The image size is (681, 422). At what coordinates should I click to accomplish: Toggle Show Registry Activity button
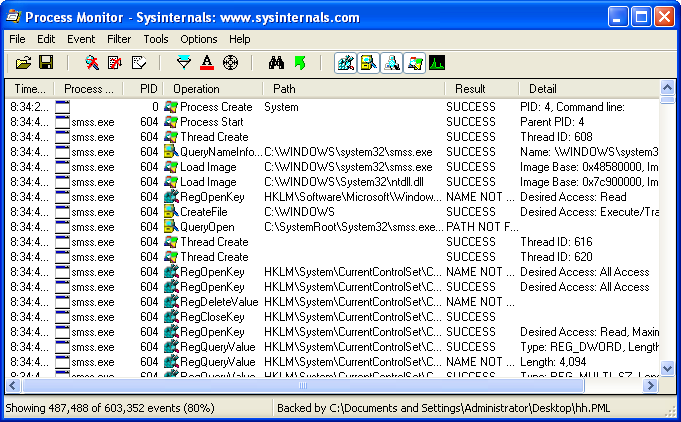(x=345, y=63)
